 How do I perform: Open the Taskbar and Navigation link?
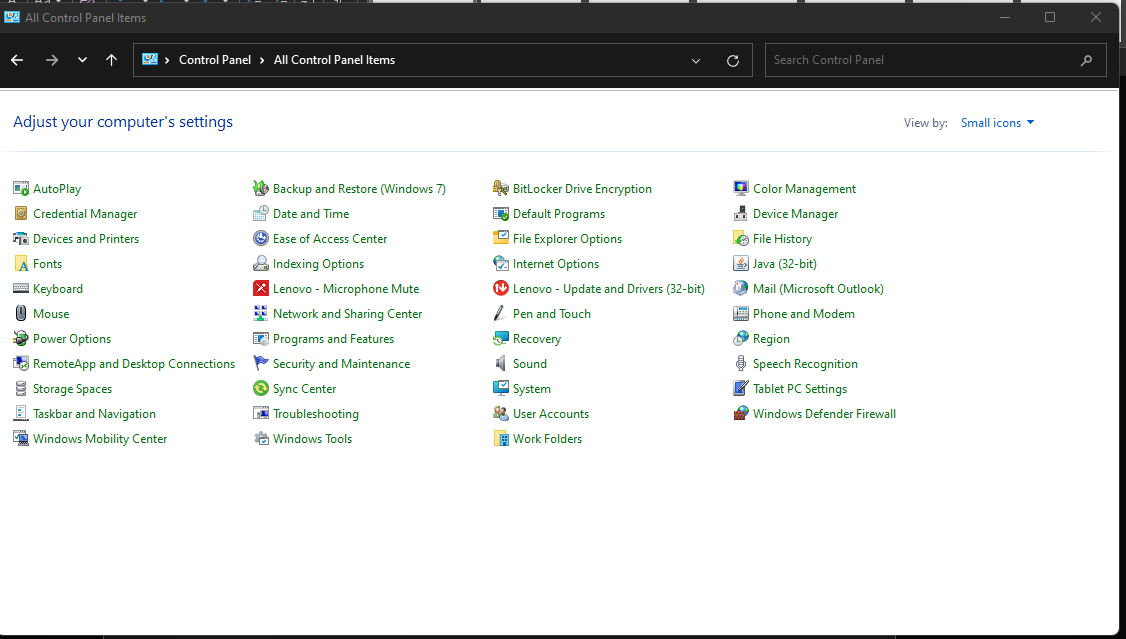pyautogui.click(x=94, y=414)
